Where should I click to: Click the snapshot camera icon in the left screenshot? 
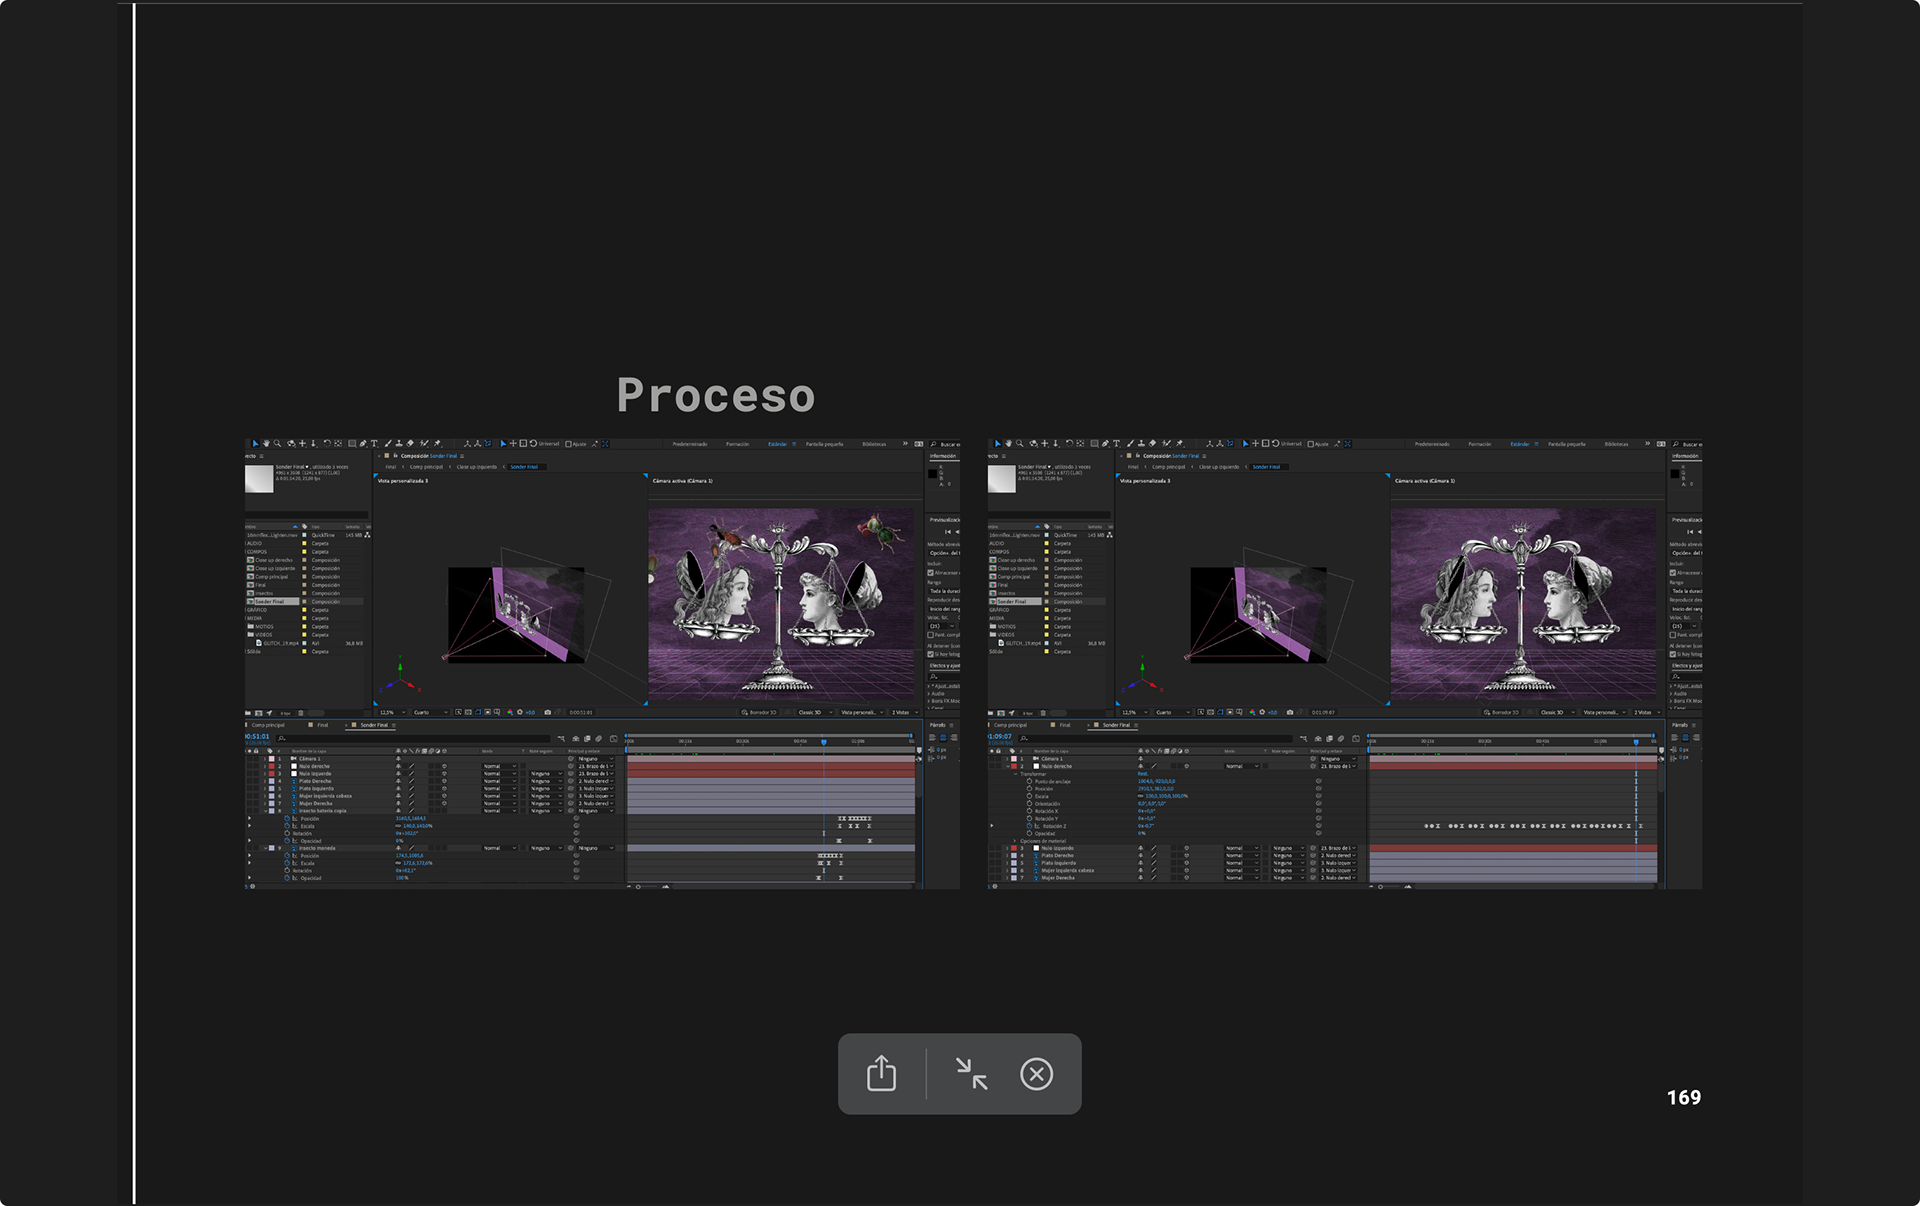tap(547, 712)
